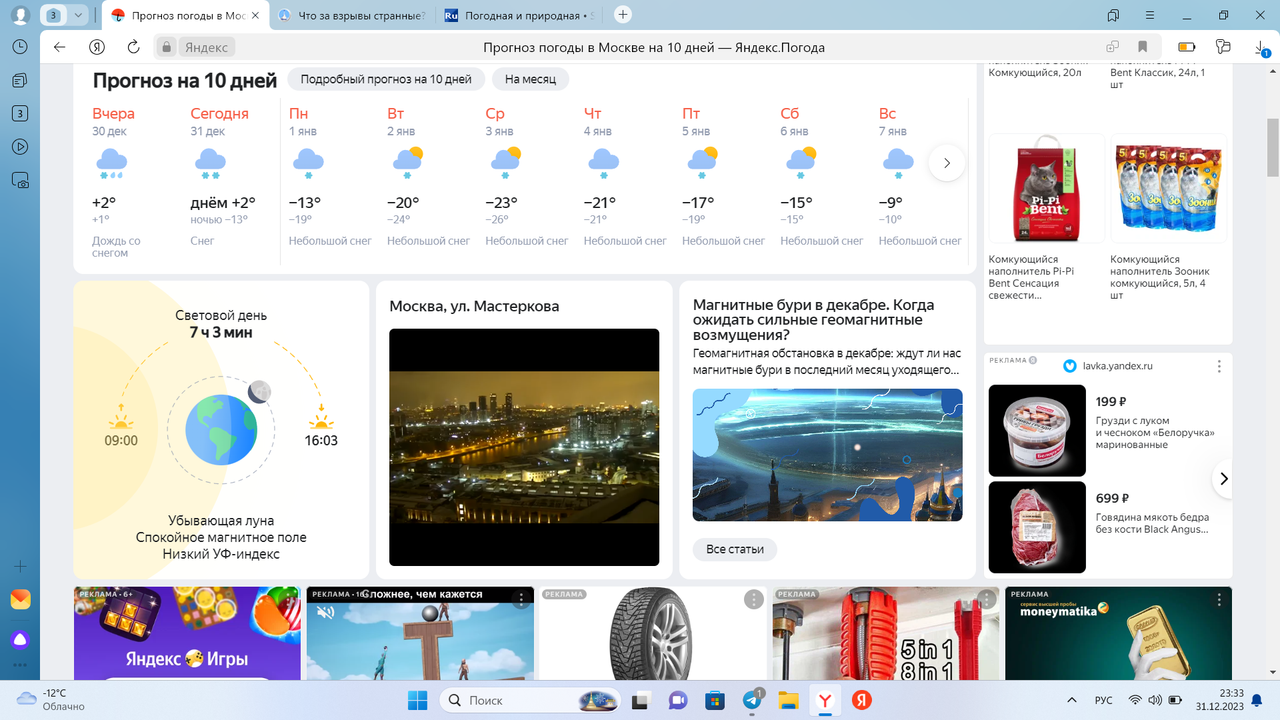Image resolution: width=1280 pixels, height=720 pixels.
Task: Click the address bar page title
Action: [x=654, y=47]
